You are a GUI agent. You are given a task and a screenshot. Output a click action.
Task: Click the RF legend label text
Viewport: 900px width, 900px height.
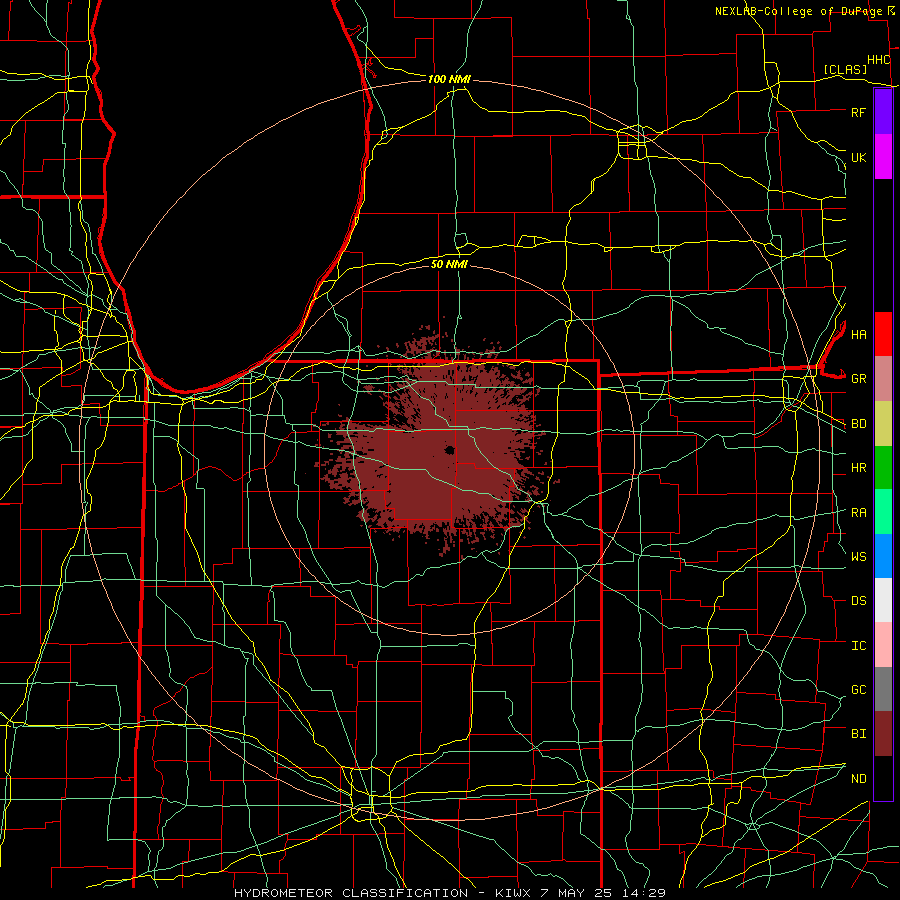click(859, 112)
